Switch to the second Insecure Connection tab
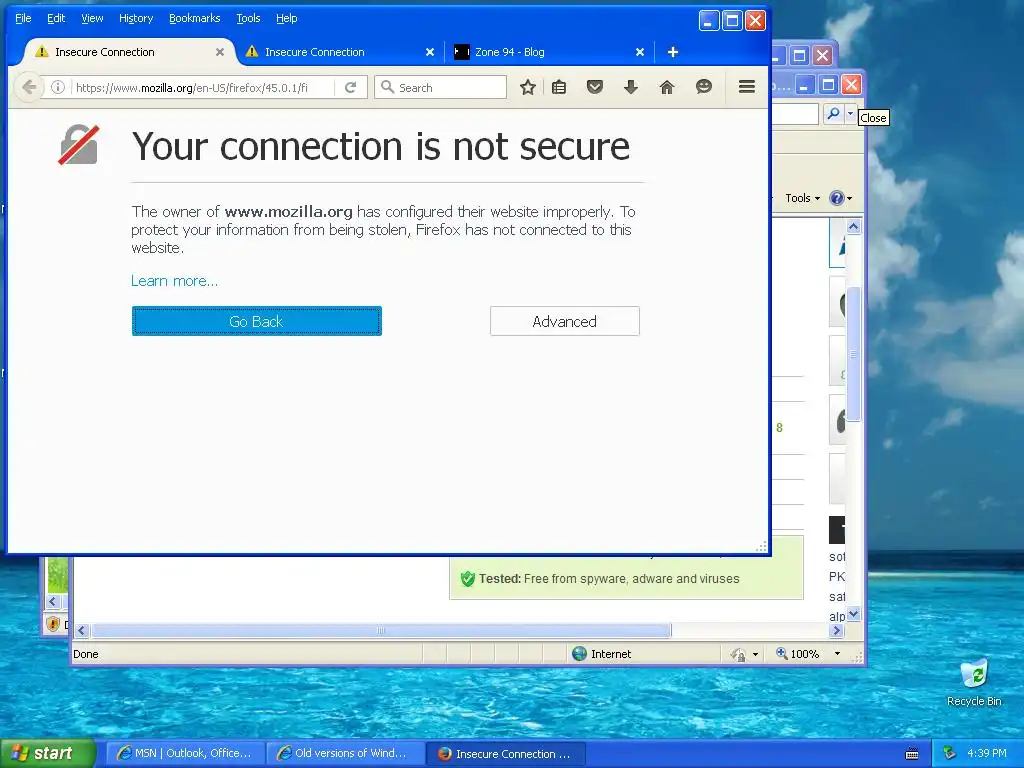The height and width of the screenshot is (768, 1024). (x=340, y=52)
